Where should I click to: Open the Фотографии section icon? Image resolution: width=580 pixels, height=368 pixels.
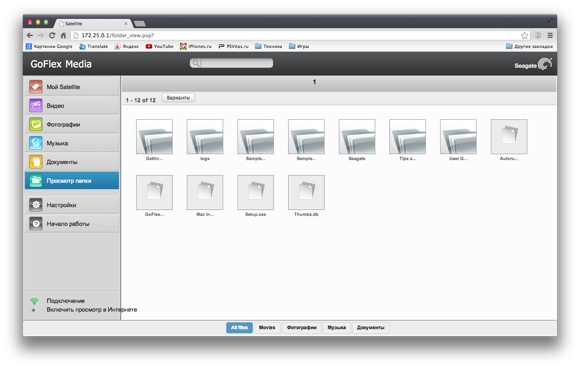pos(36,125)
